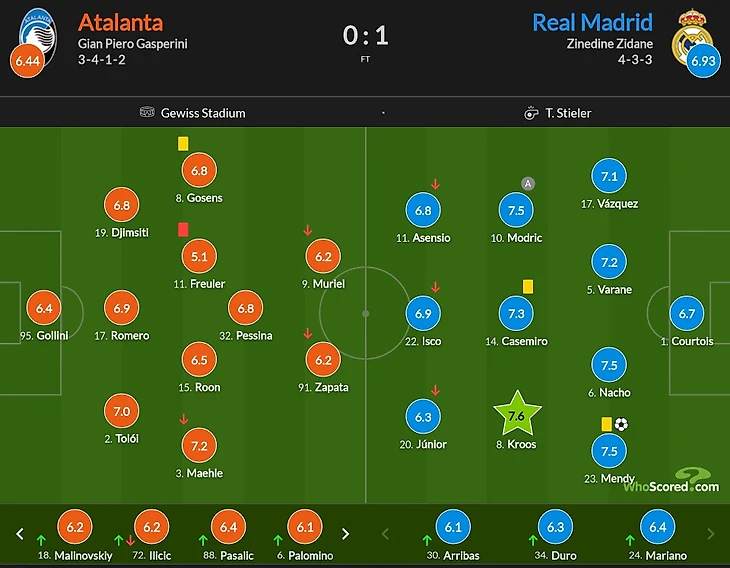Click substitute Mariano's 6.4 rating
The height and width of the screenshot is (568, 730).
point(658,527)
